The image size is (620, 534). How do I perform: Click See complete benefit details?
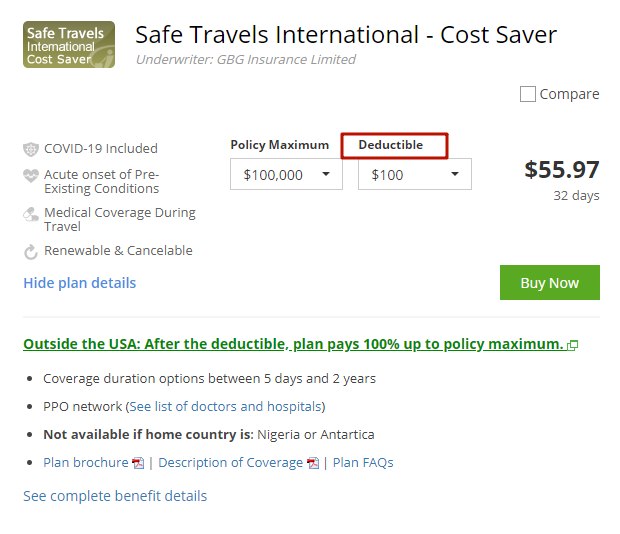(115, 496)
